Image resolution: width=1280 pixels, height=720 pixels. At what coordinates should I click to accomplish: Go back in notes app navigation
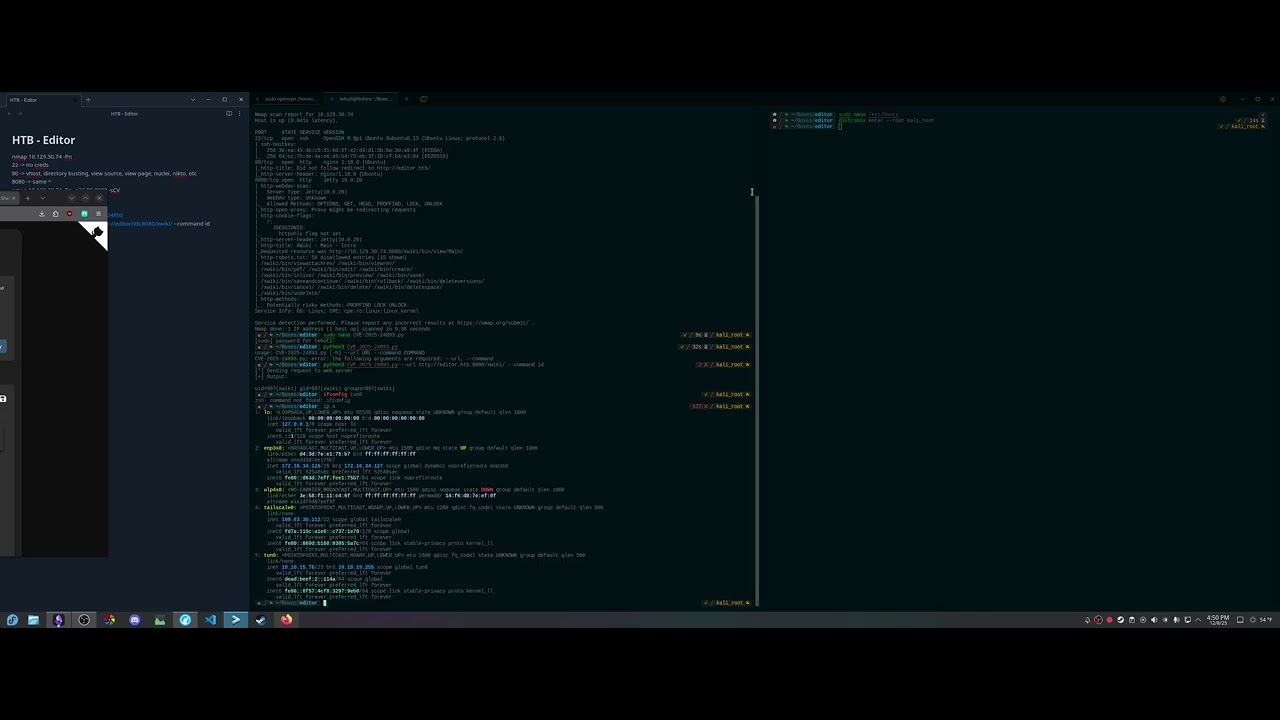click(x=9, y=114)
